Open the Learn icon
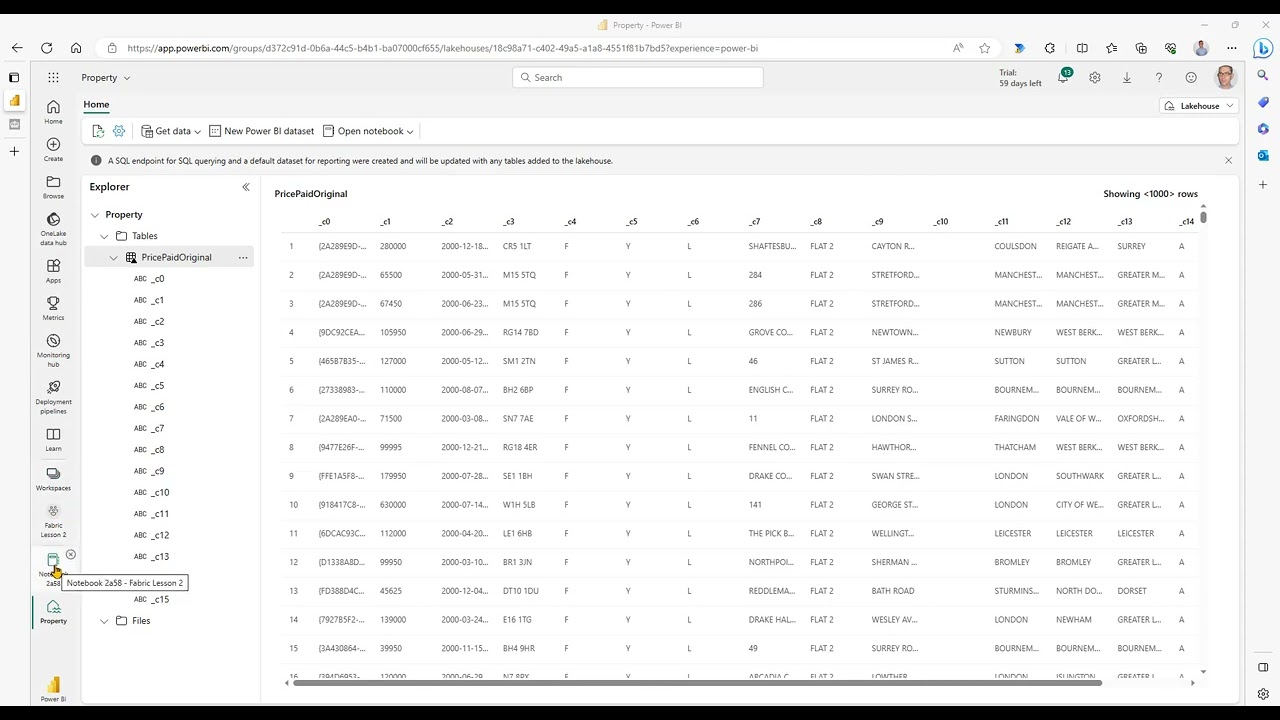The image size is (1280, 720). coord(53,440)
